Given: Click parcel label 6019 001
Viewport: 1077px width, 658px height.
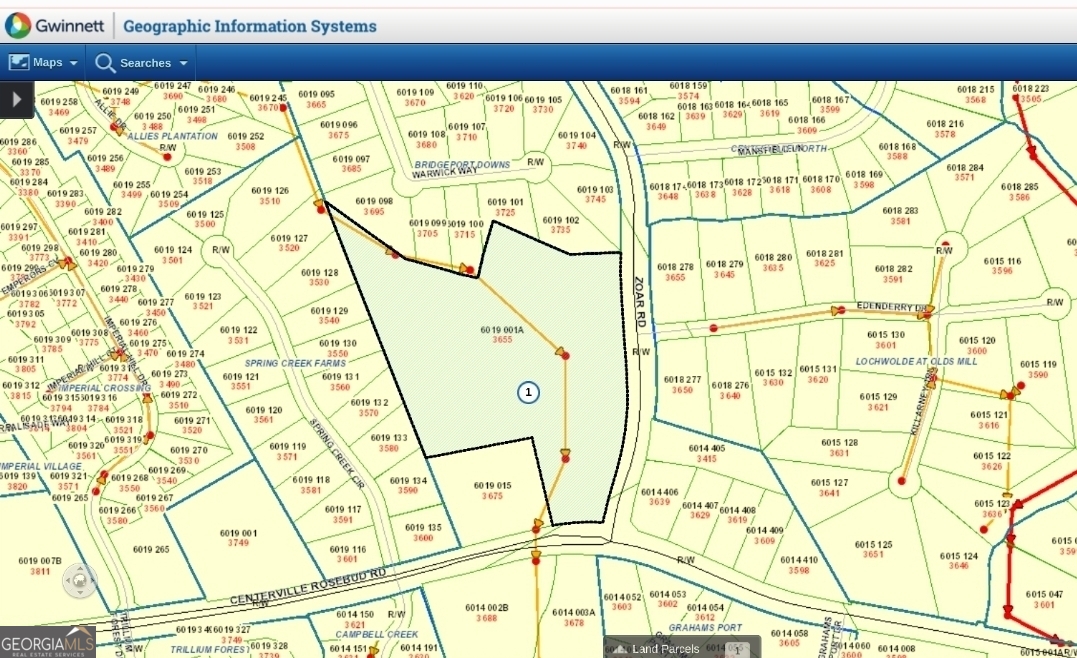Looking at the screenshot, I should pyautogui.click(x=238, y=533).
